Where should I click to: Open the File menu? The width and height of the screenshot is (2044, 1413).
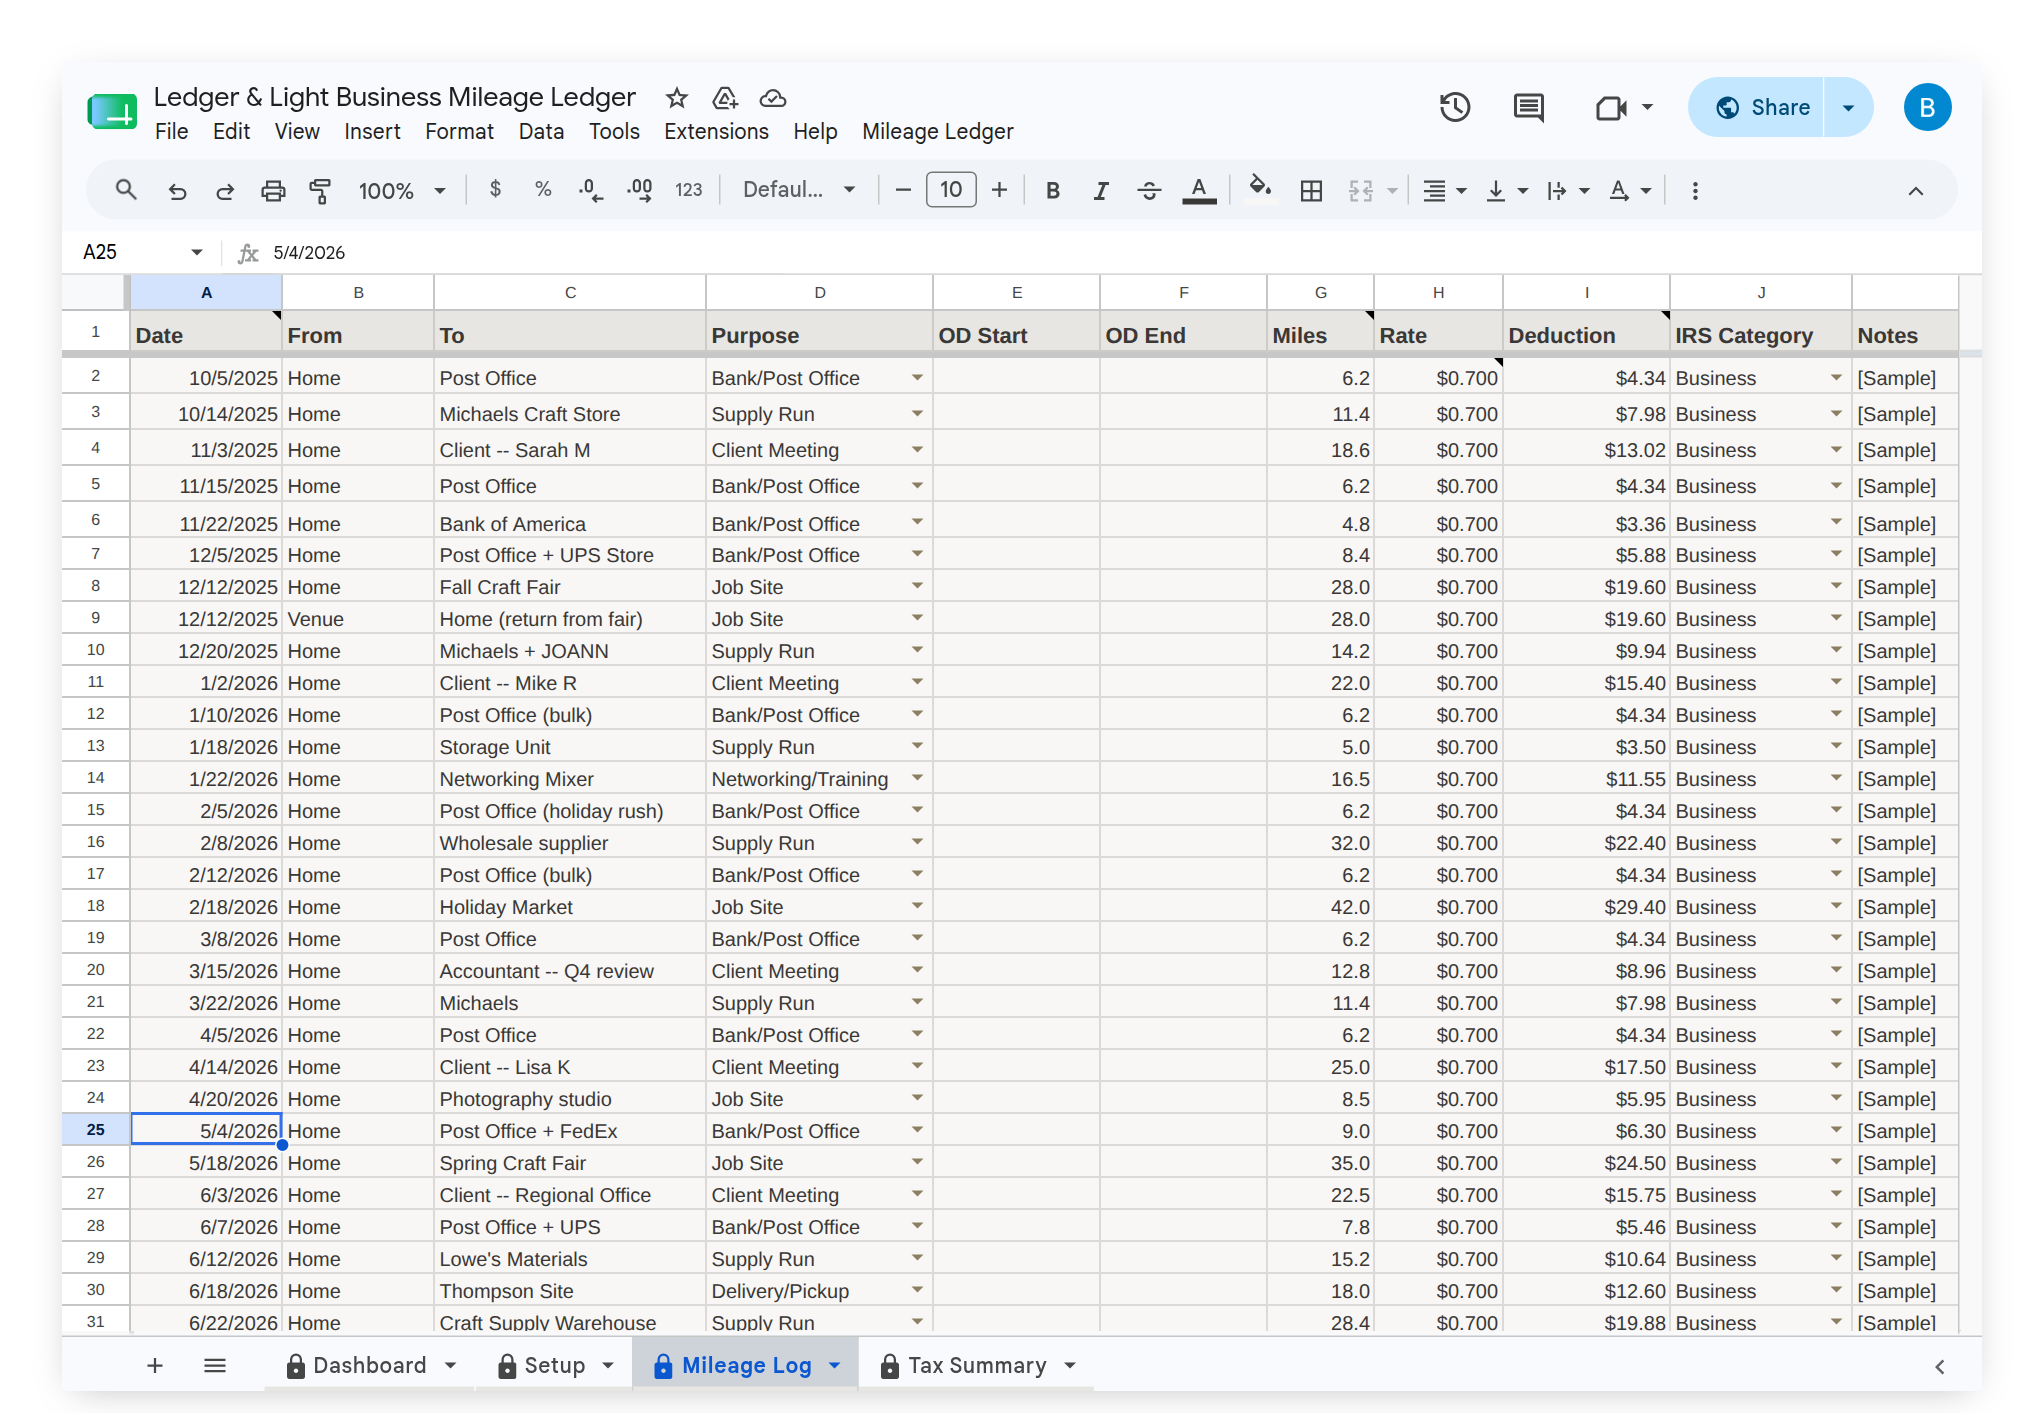[x=171, y=131]
